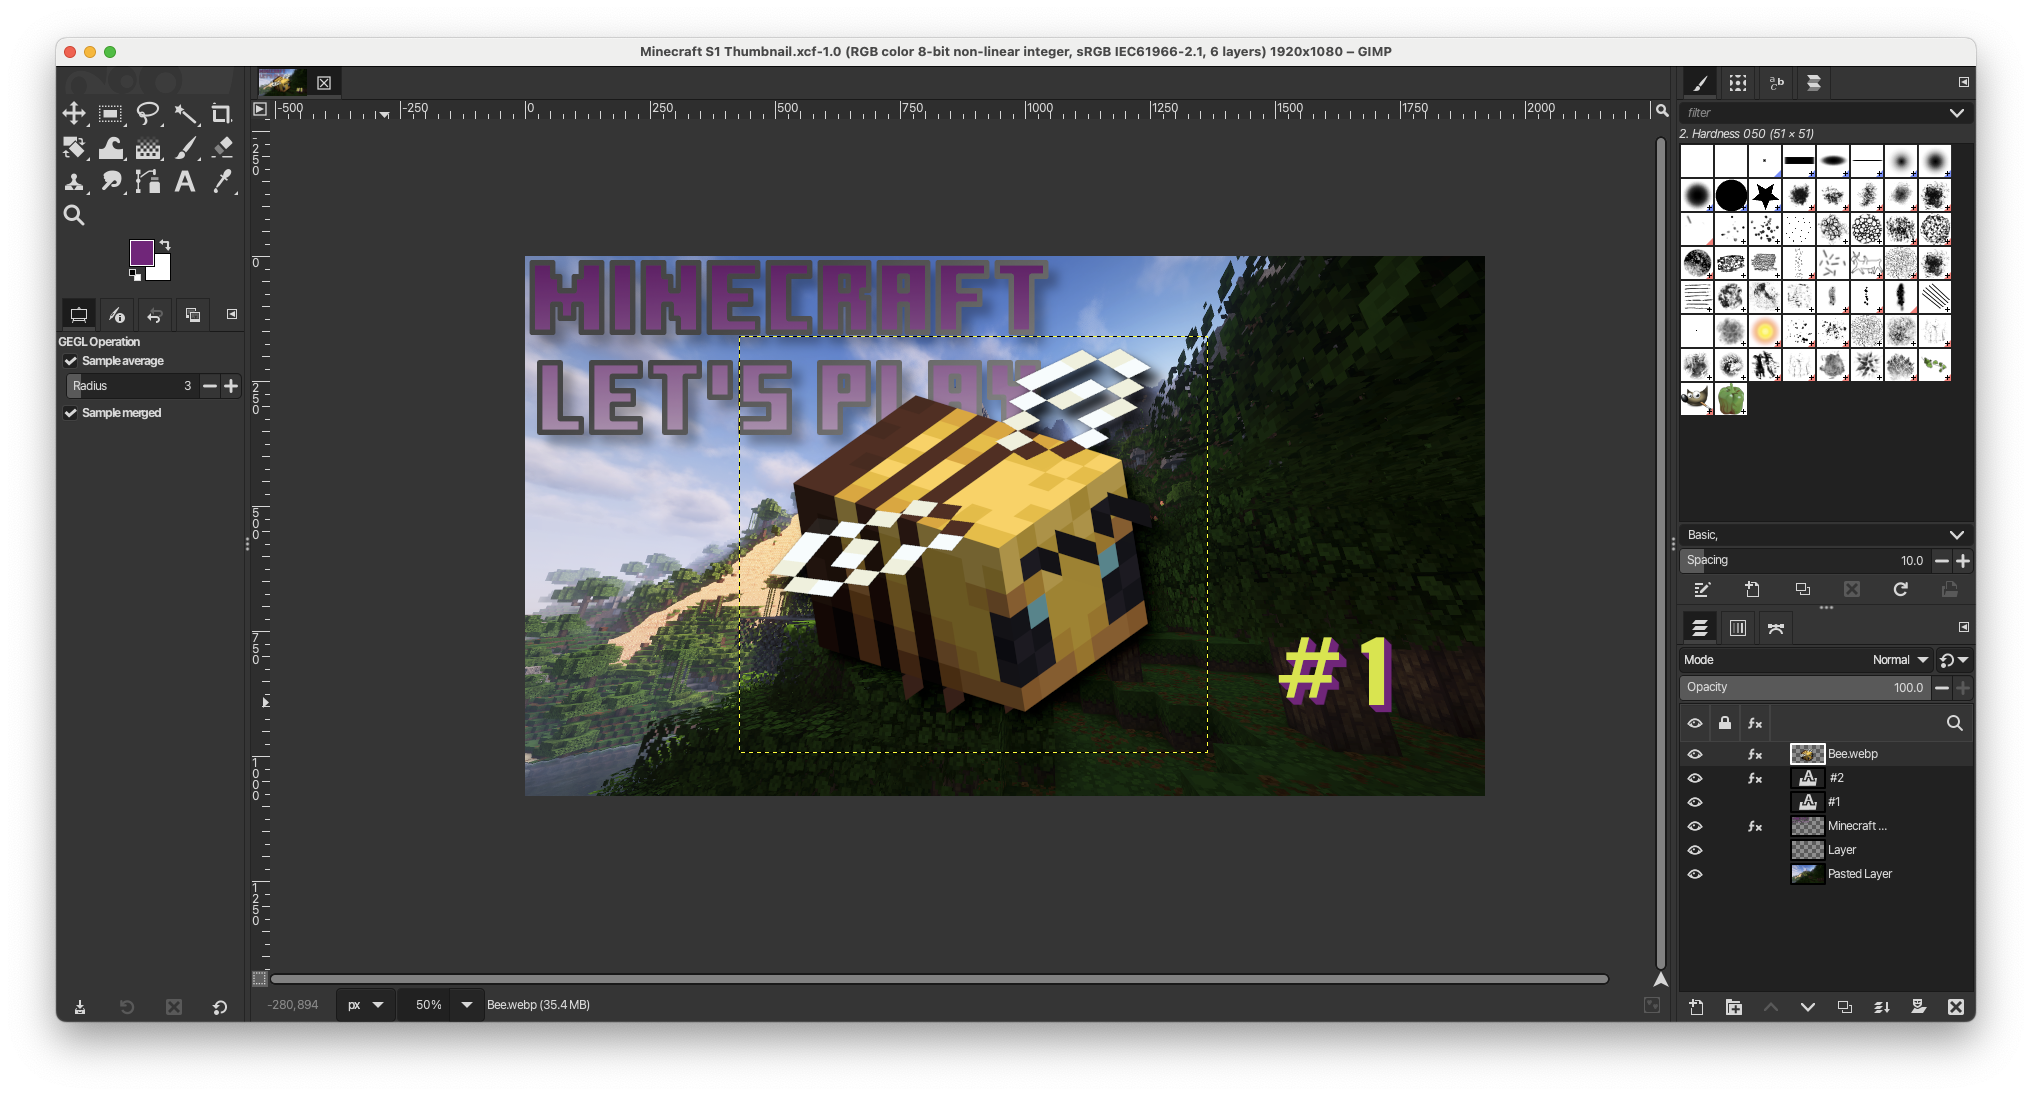Open the layers dock tab menu arrow
Screen dimensions: 2032x1096
click(x=1963, y=627)
